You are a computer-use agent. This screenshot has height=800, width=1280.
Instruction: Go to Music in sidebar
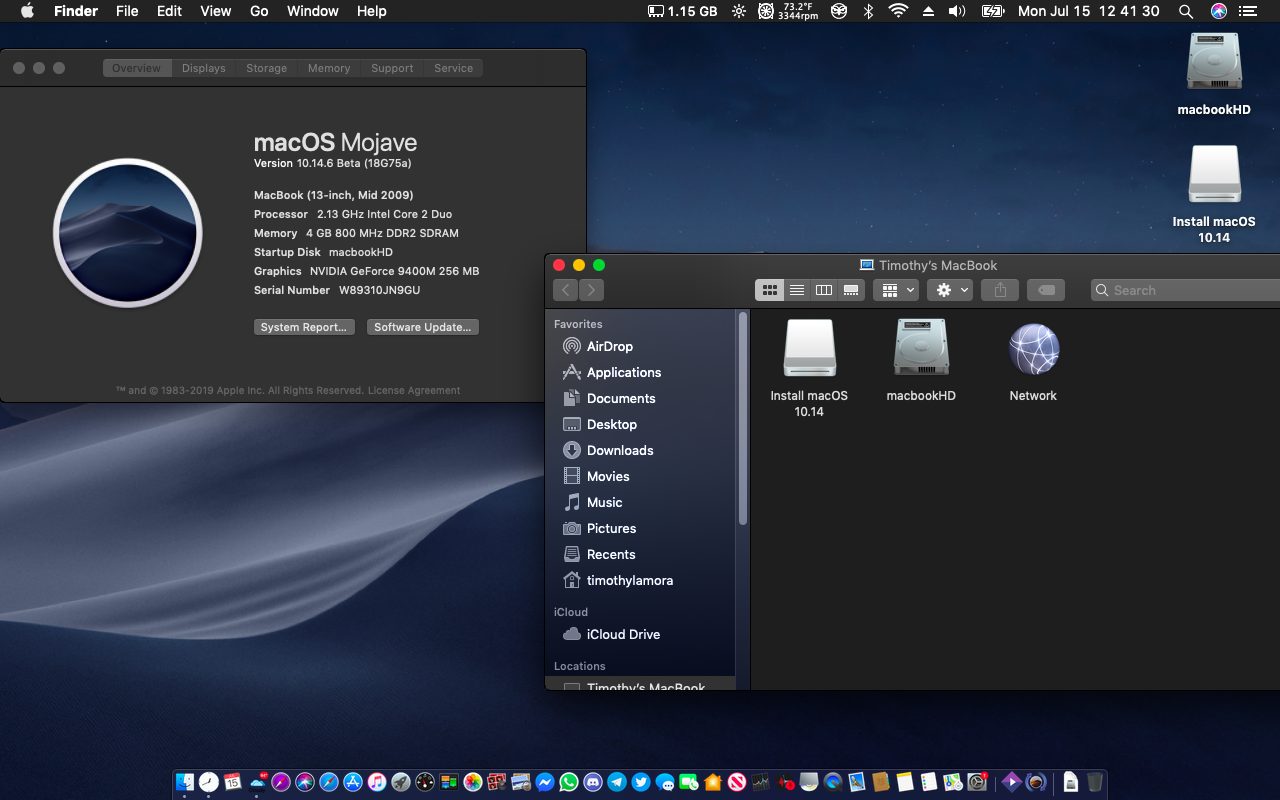coord(604,502)
